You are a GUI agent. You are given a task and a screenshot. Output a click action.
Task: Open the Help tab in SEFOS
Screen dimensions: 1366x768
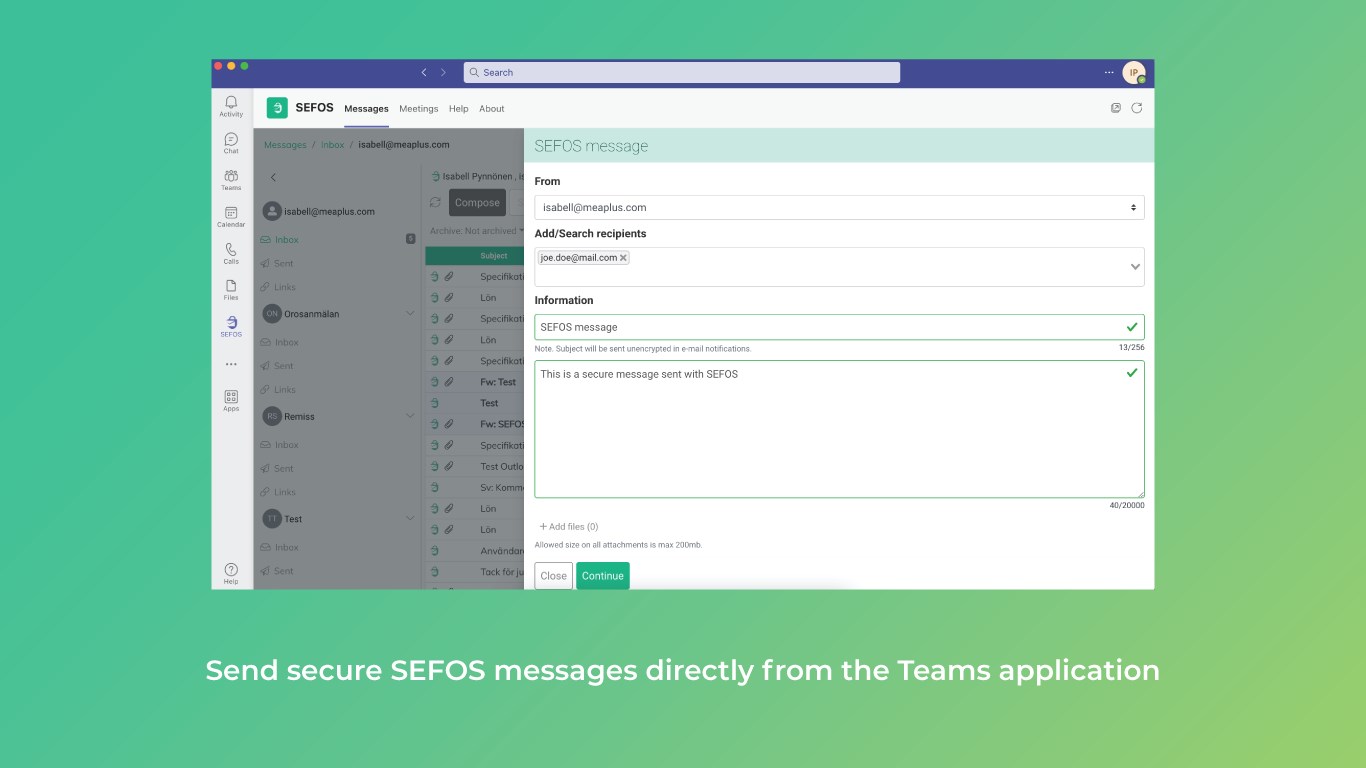pyautogui.click(x=458, y=109)
